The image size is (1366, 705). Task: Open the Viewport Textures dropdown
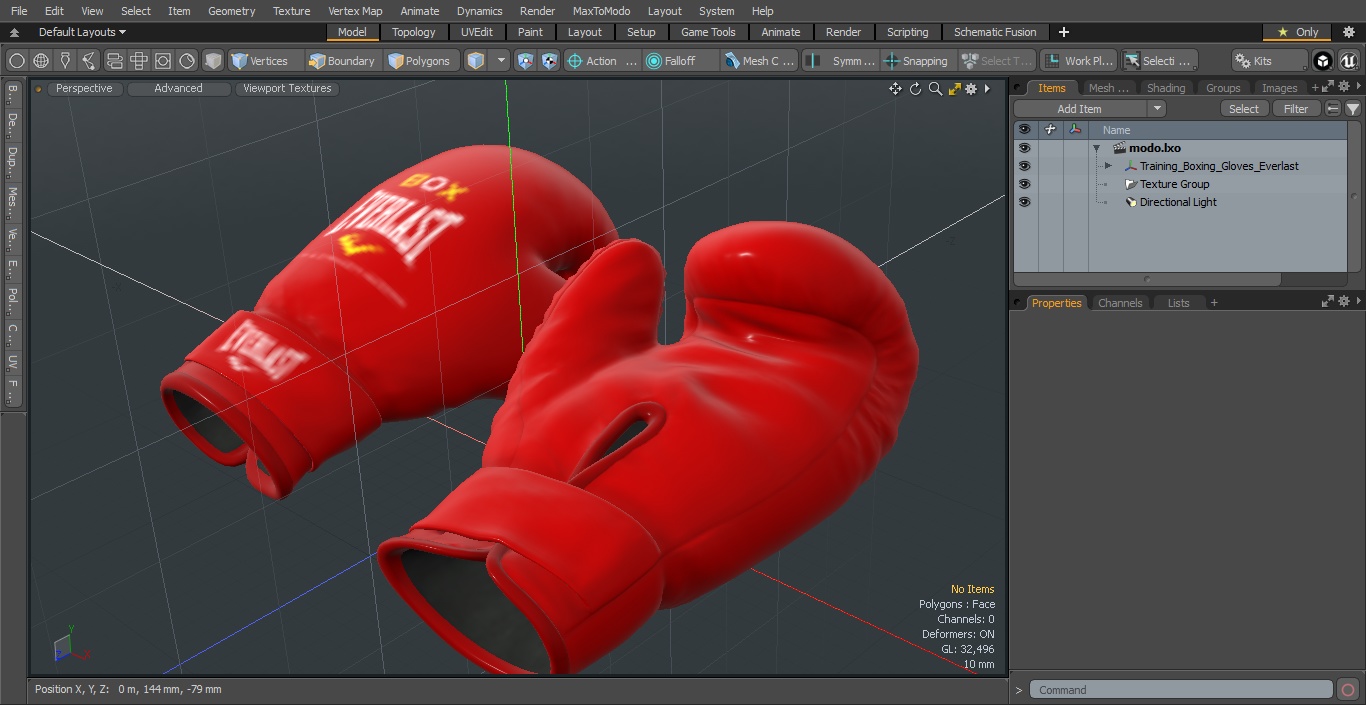287,88
